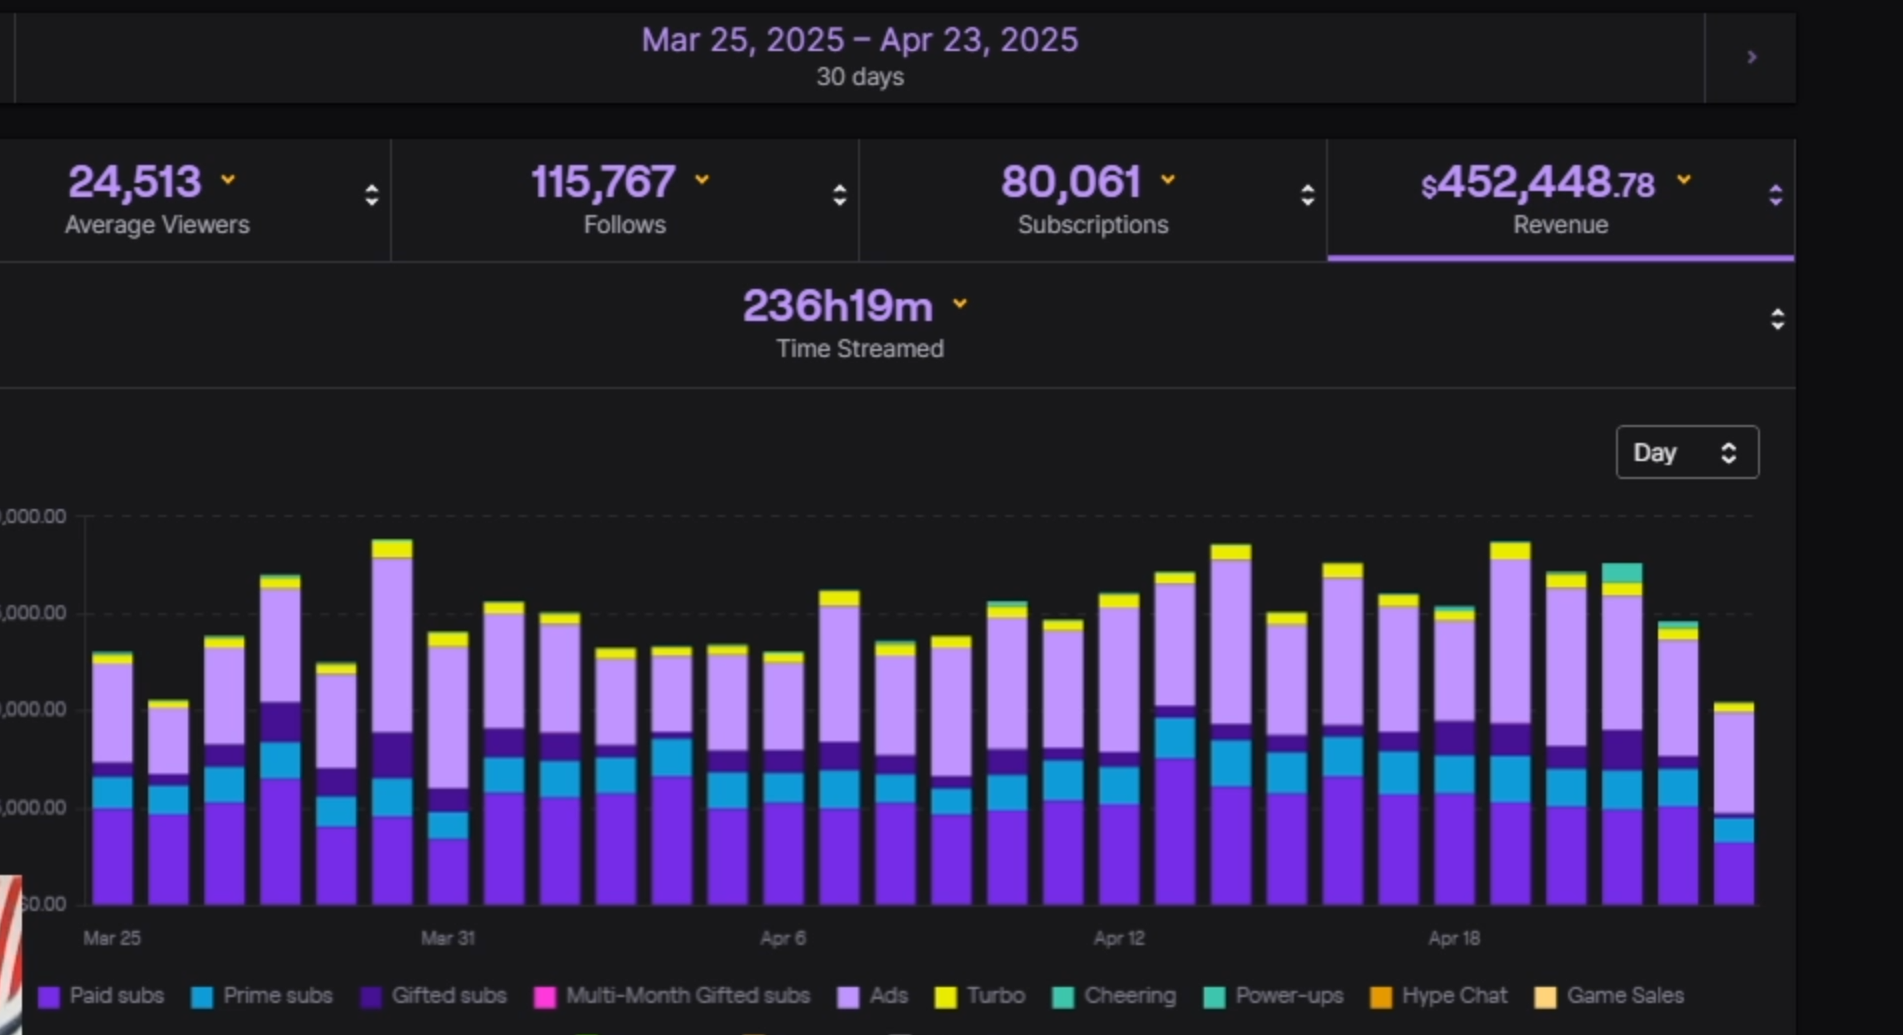This screenshot has width=1903, height=1035.
Task: Open the Average Viewers metric panel
Action: 157,199
